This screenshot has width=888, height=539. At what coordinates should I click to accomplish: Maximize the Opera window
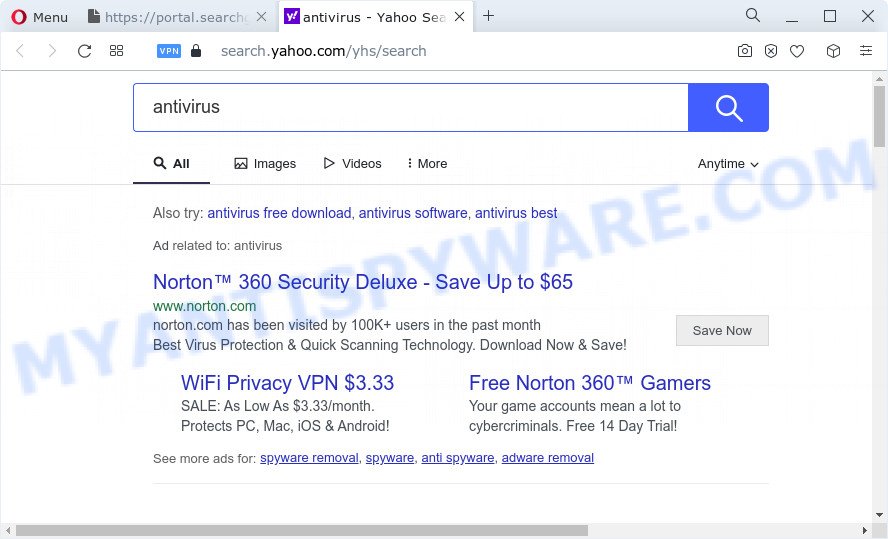(830, 16)
